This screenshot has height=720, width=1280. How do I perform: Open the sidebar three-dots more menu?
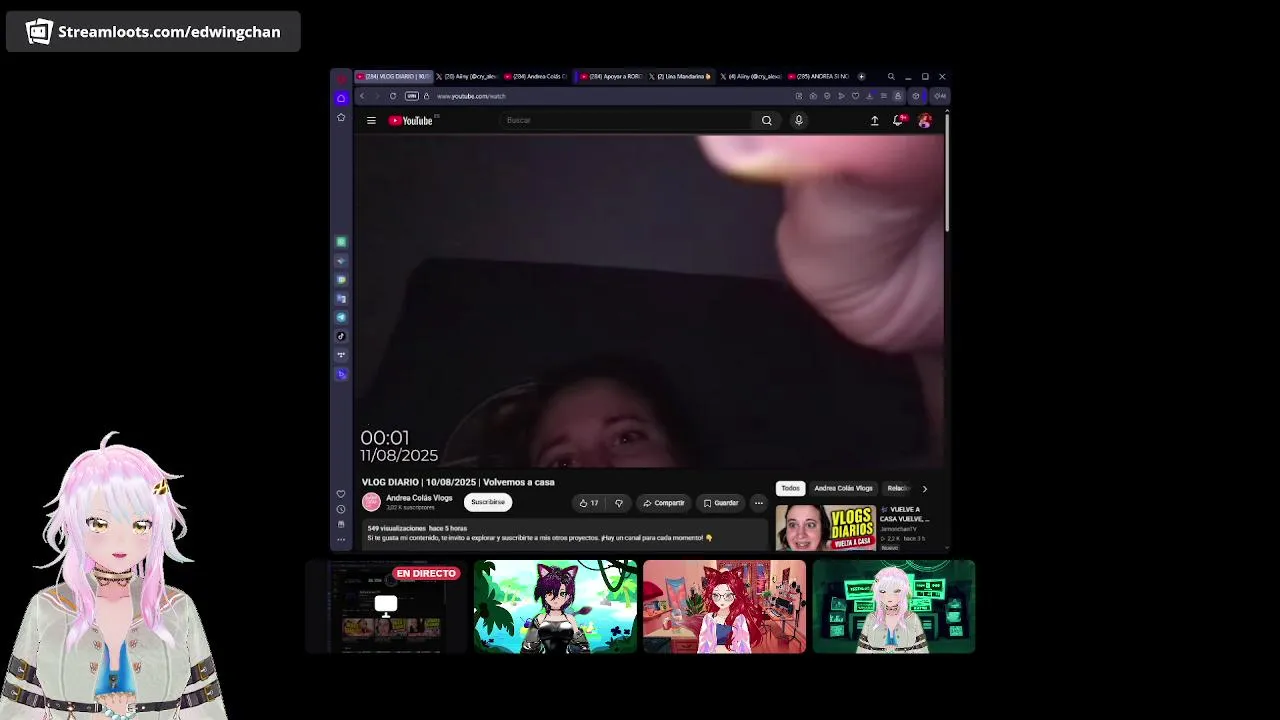[x=341, y=540]
